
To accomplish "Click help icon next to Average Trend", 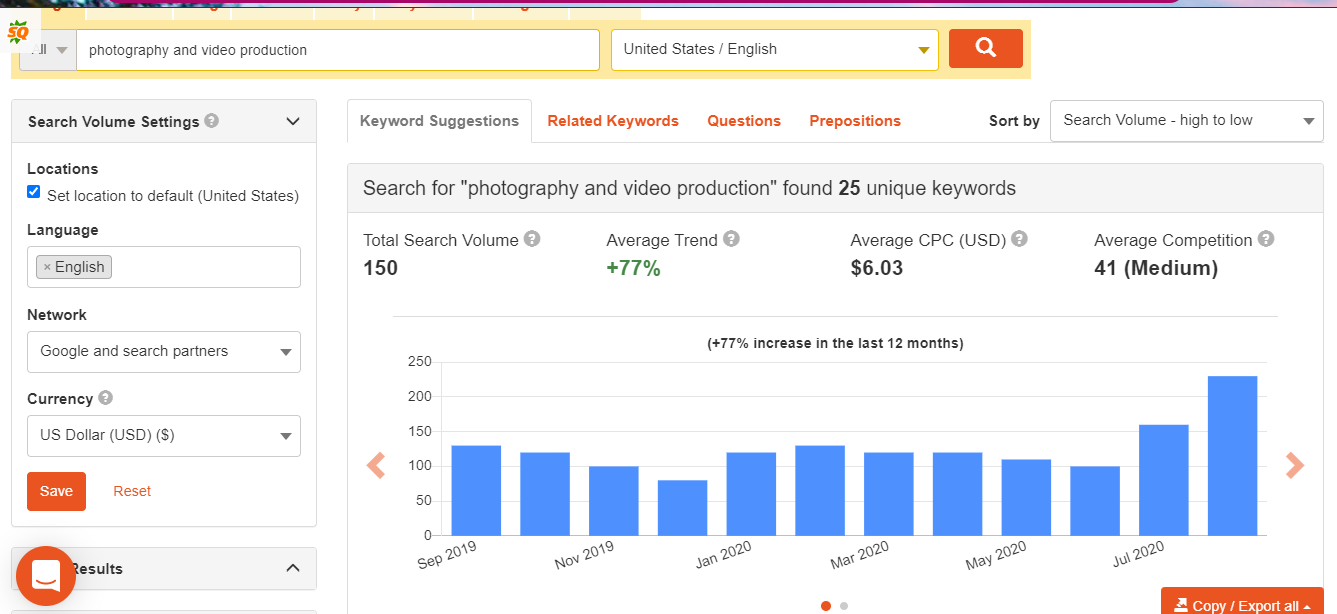I will tap(731, 239).
